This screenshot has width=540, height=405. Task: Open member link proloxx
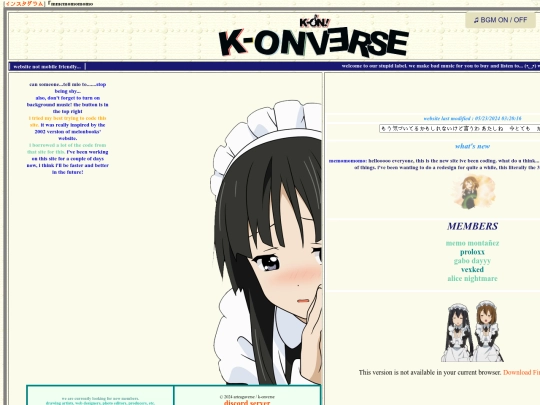(472, 252)
